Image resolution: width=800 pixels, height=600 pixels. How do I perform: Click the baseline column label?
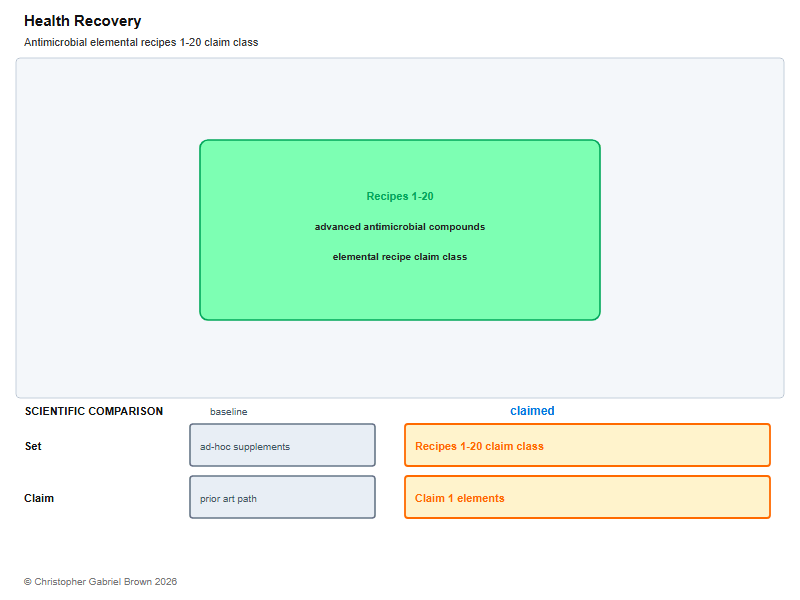point(229,412)
